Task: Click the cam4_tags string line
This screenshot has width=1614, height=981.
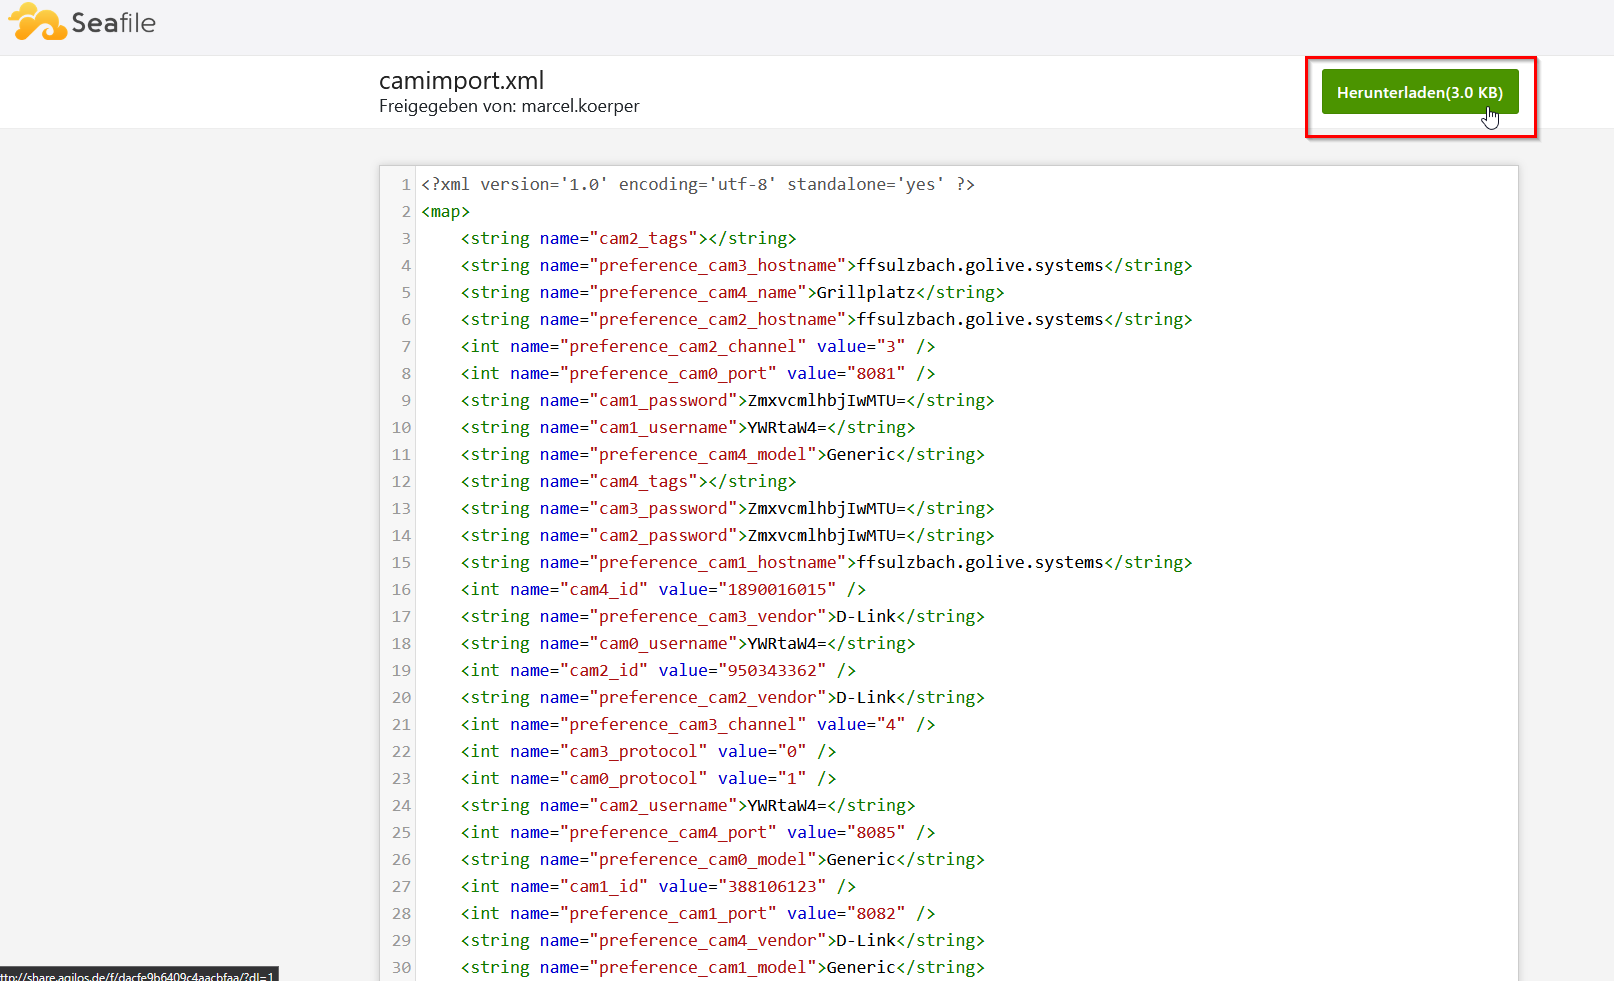Action: pos(628,481)
